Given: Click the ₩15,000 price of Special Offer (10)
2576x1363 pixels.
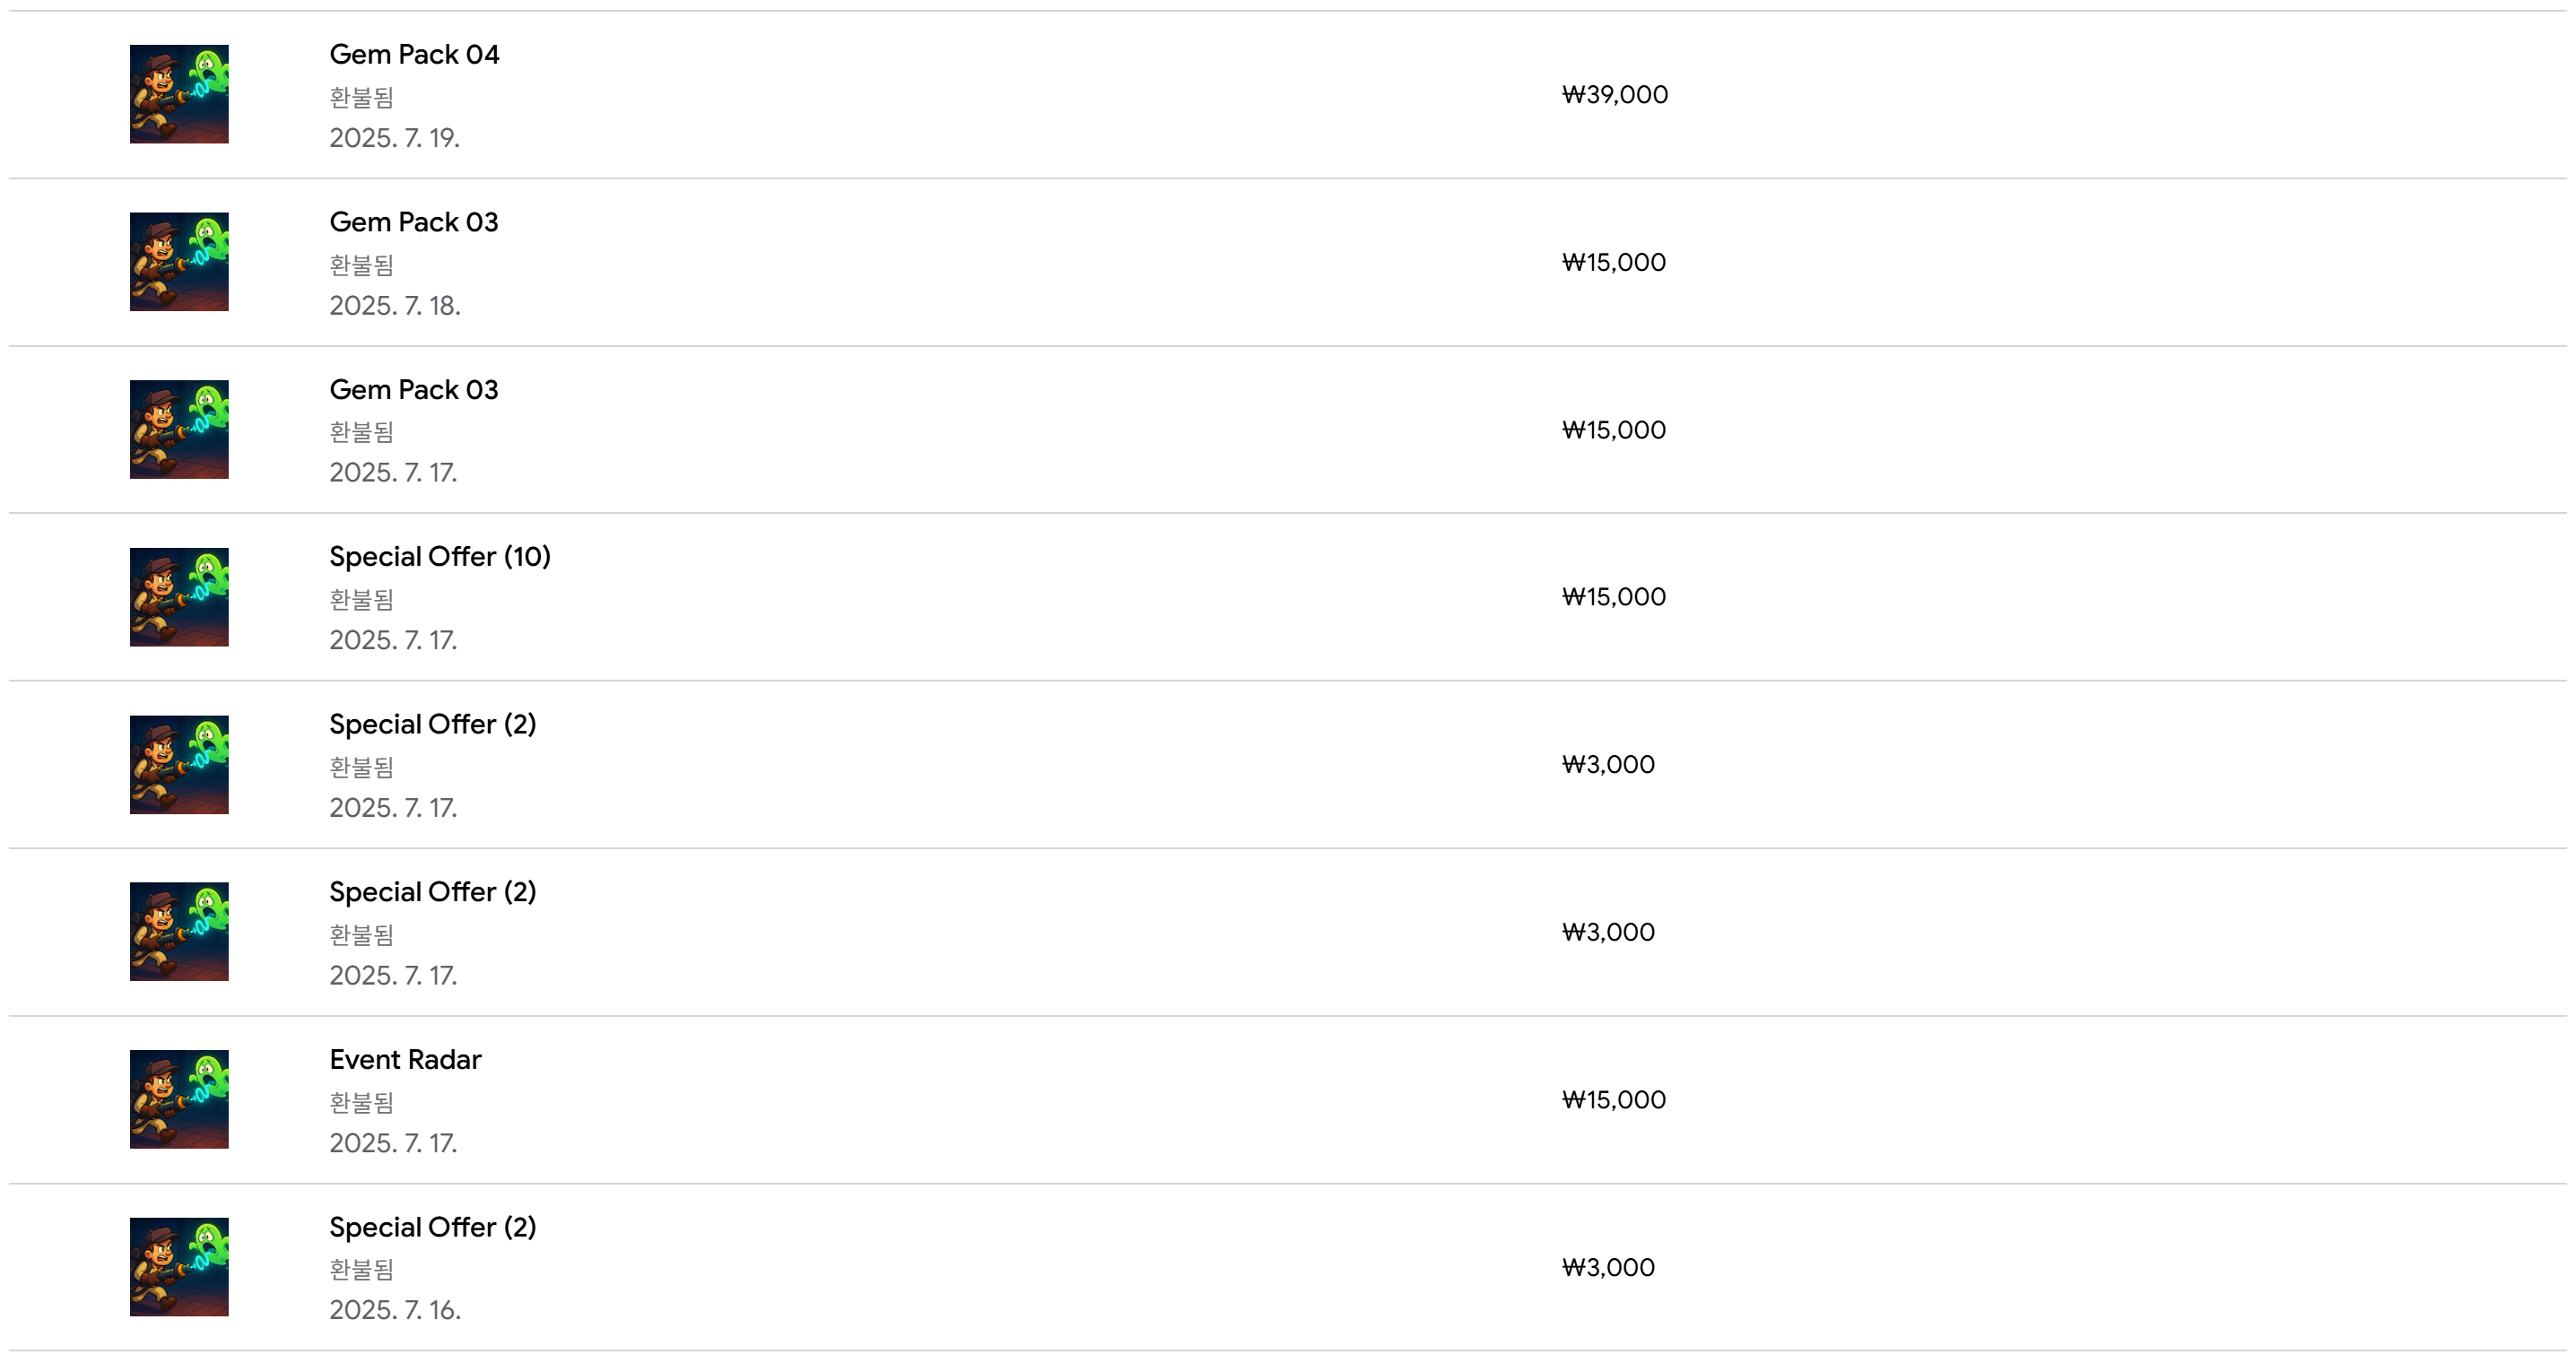Looking at the screenshot, I should [x=1614, y=597].
